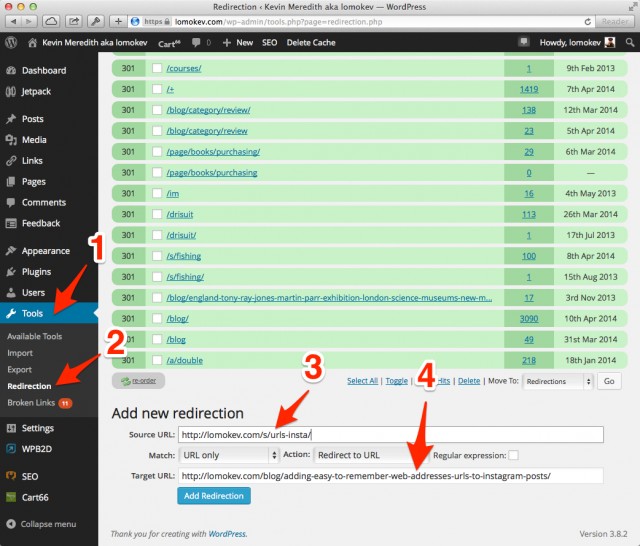Click into the Source URL field
This screenshot has height=546, width=640.
(391, 435)
